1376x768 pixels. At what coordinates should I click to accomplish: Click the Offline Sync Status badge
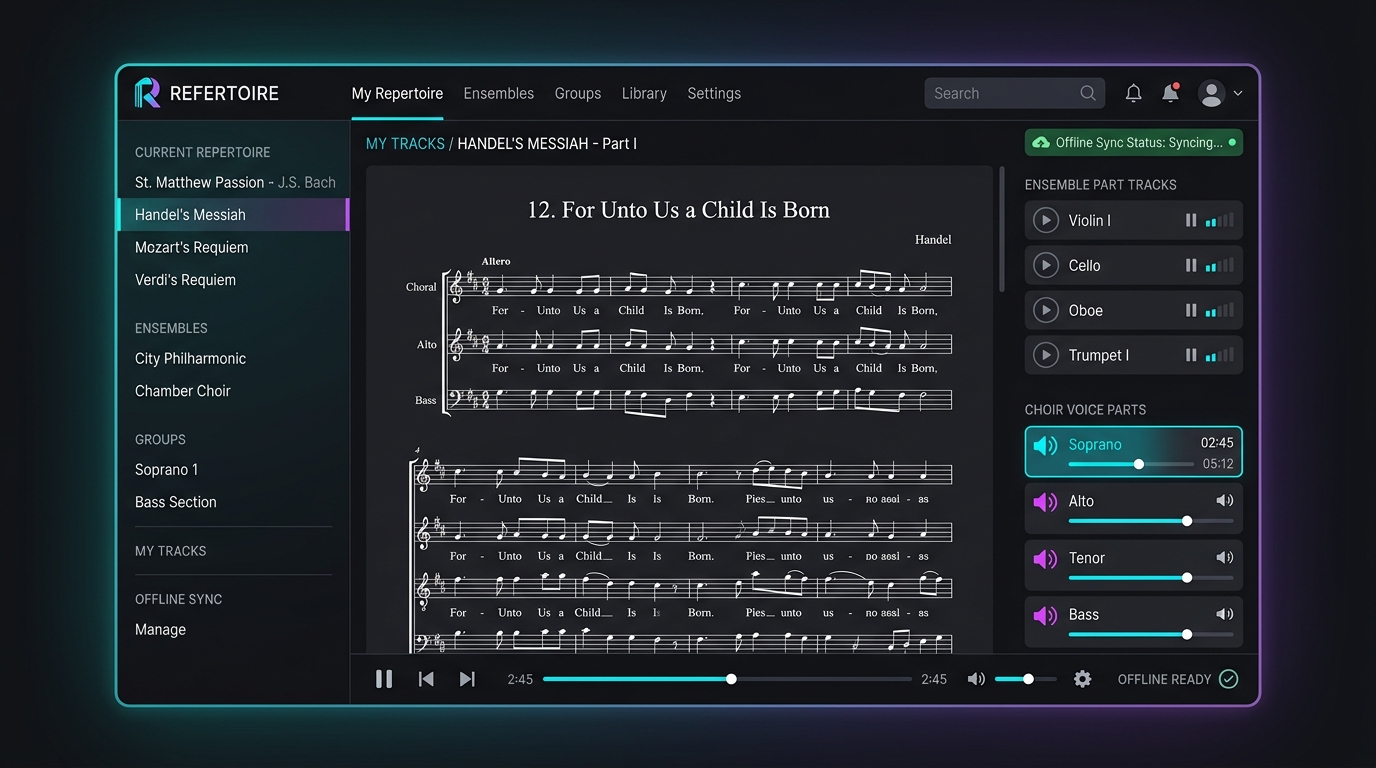(x=1134, y=142)
